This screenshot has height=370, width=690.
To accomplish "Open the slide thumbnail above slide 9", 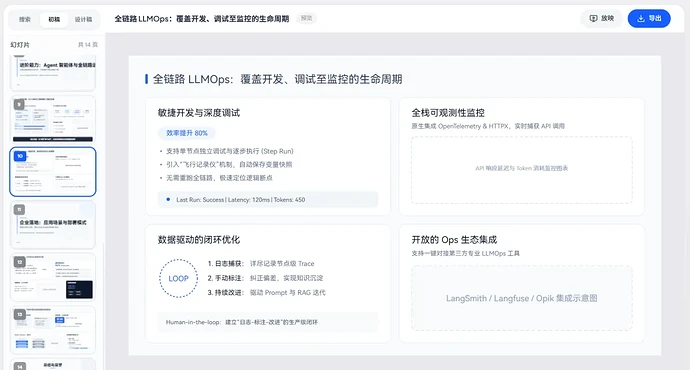I will click(53, 73).
